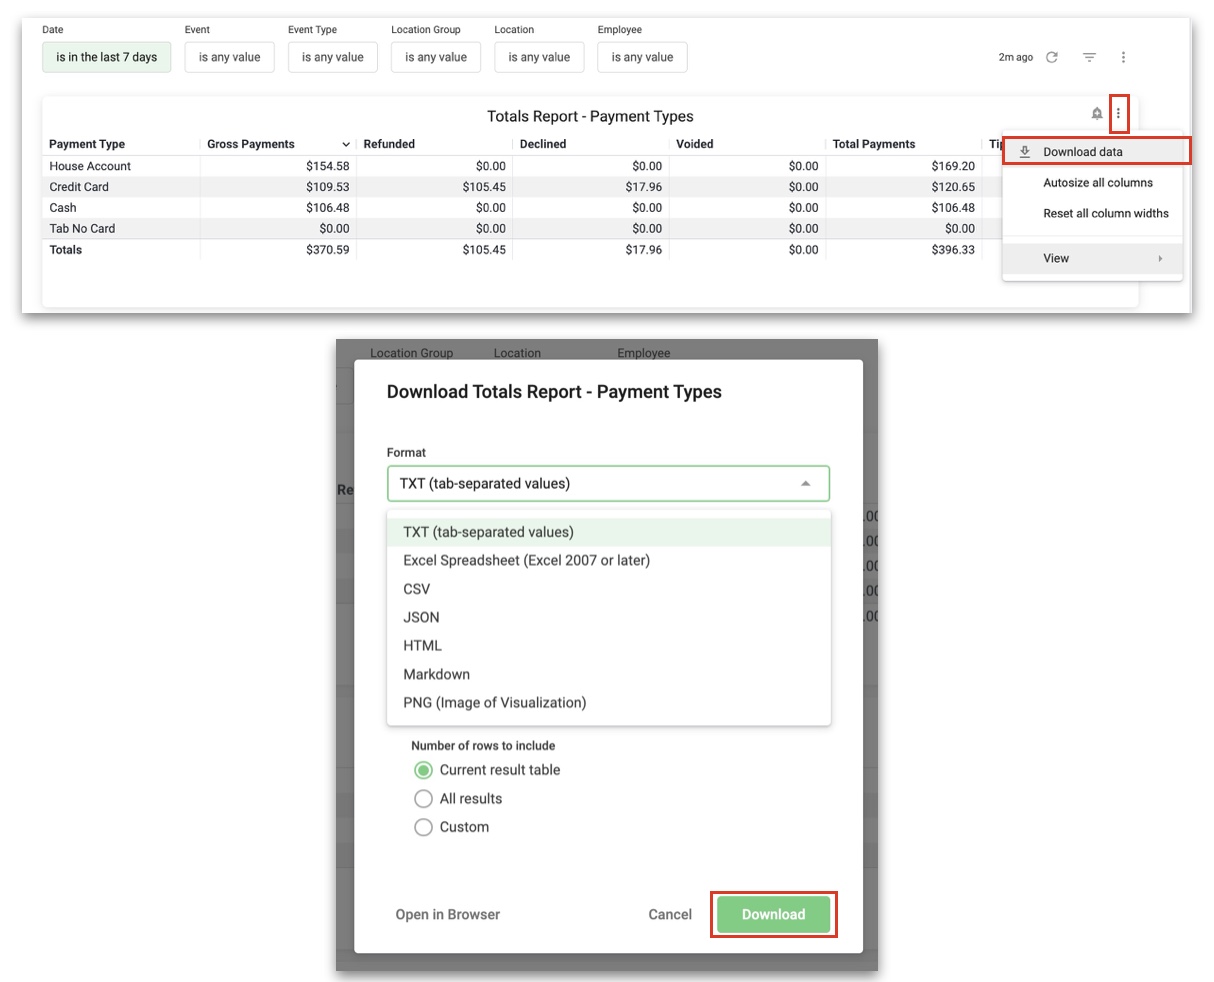The width and height of the screenshot is (1214, 982).
Task: Click the Refunded column header
Action: (x=389, y=144)
